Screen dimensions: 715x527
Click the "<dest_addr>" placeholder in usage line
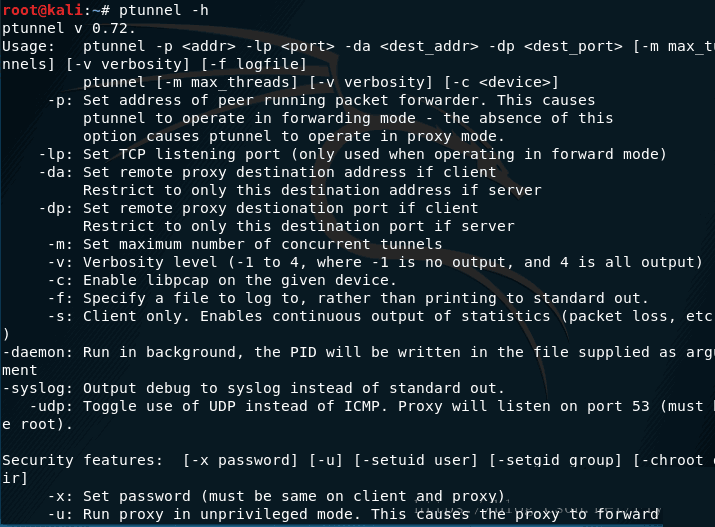click(x=429, y=46)
